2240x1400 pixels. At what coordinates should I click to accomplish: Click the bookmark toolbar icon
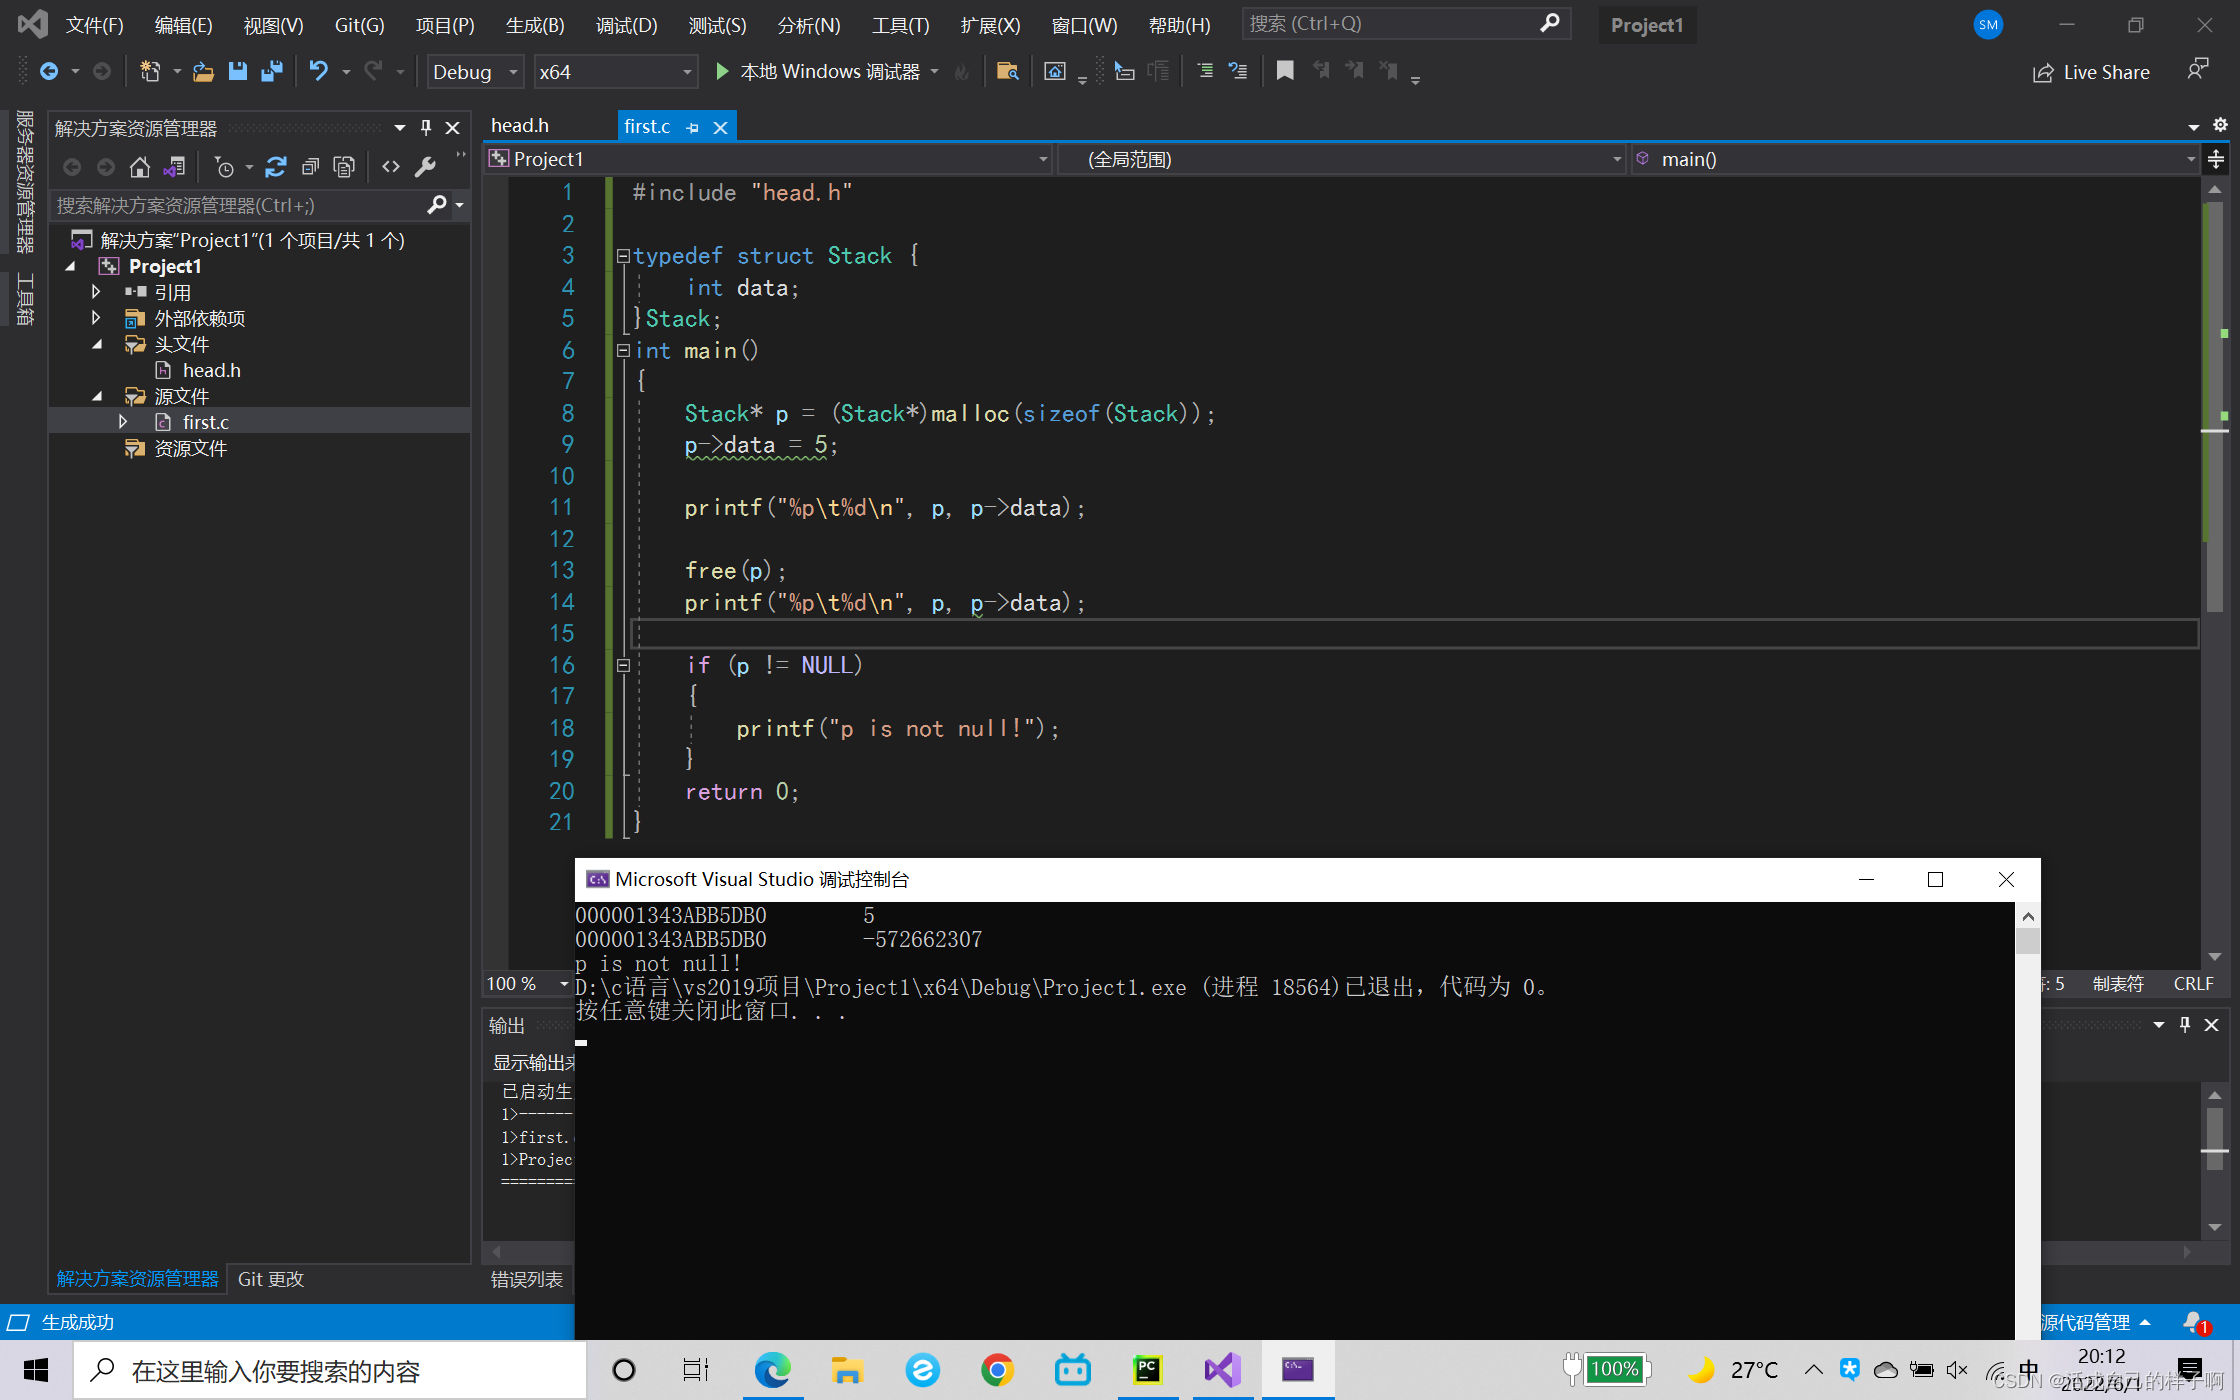1285,71
